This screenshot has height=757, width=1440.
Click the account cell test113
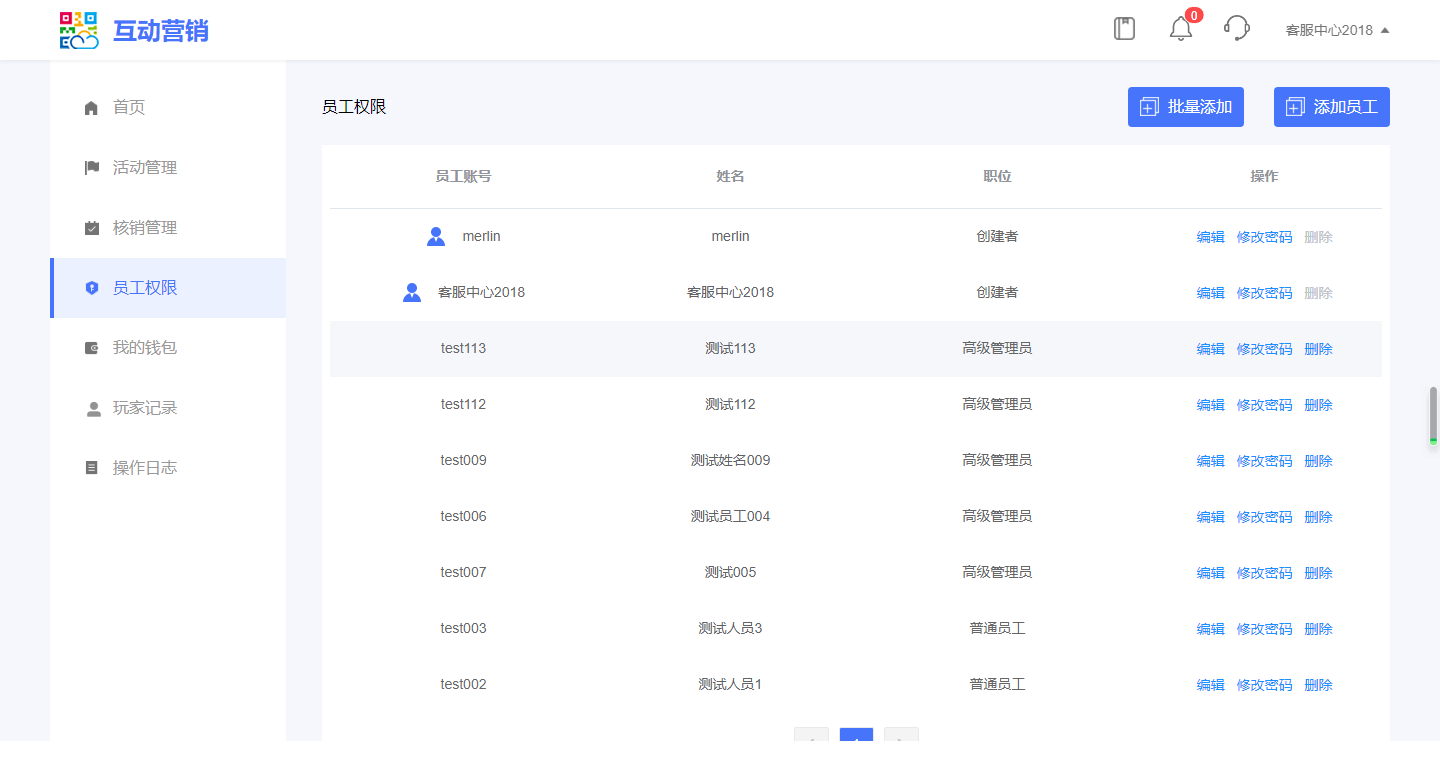pos(463,348)
